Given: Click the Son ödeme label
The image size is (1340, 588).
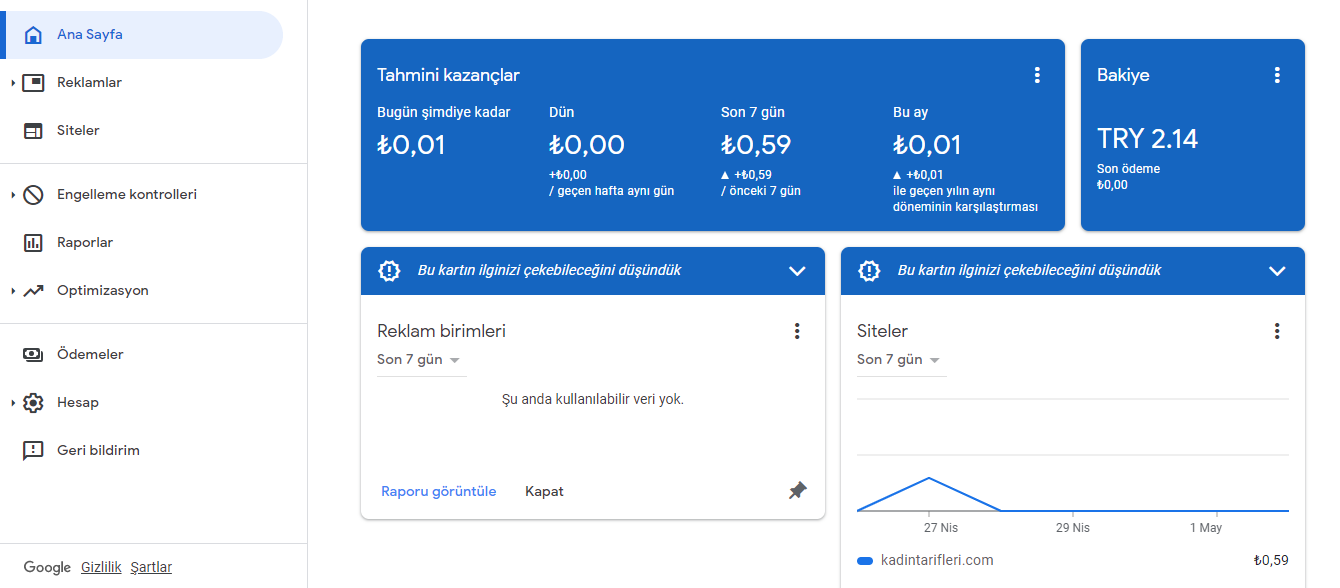Looking at the screenshot, I should point(1128,169).
